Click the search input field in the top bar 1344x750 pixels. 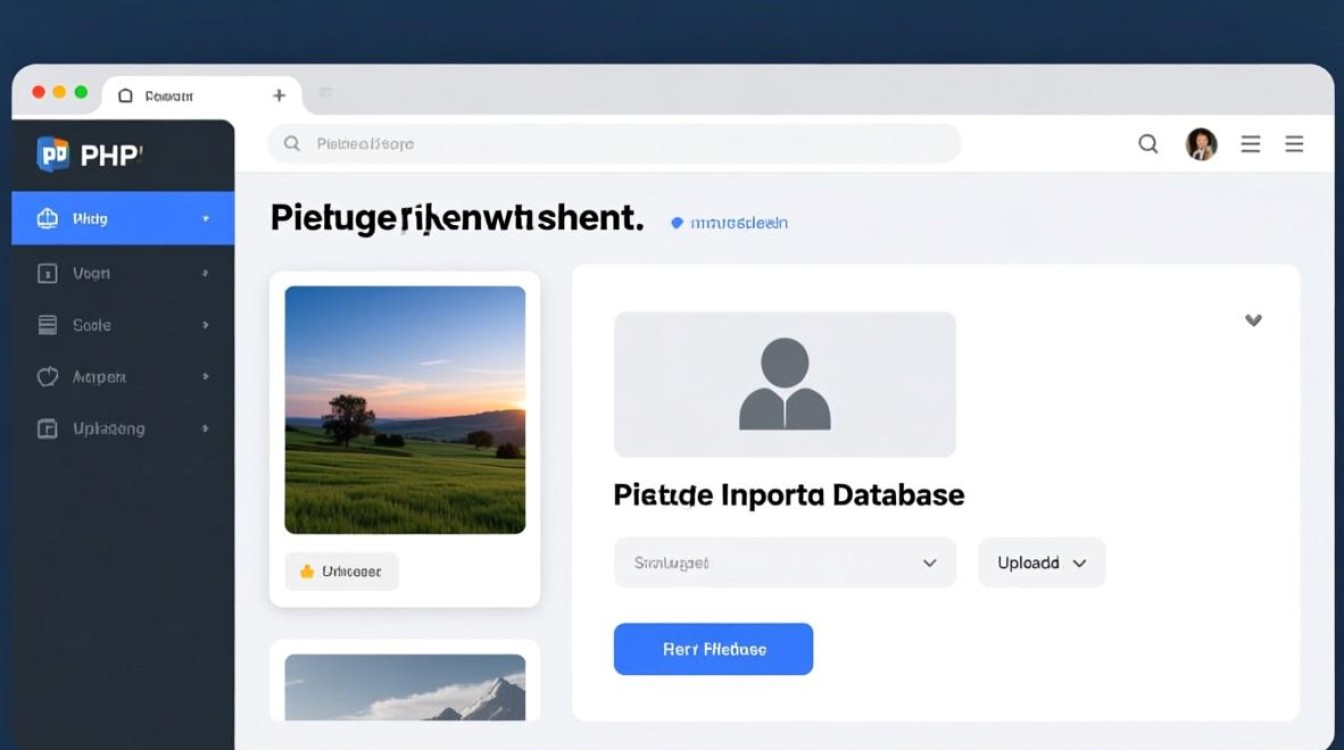click(614, 144)
